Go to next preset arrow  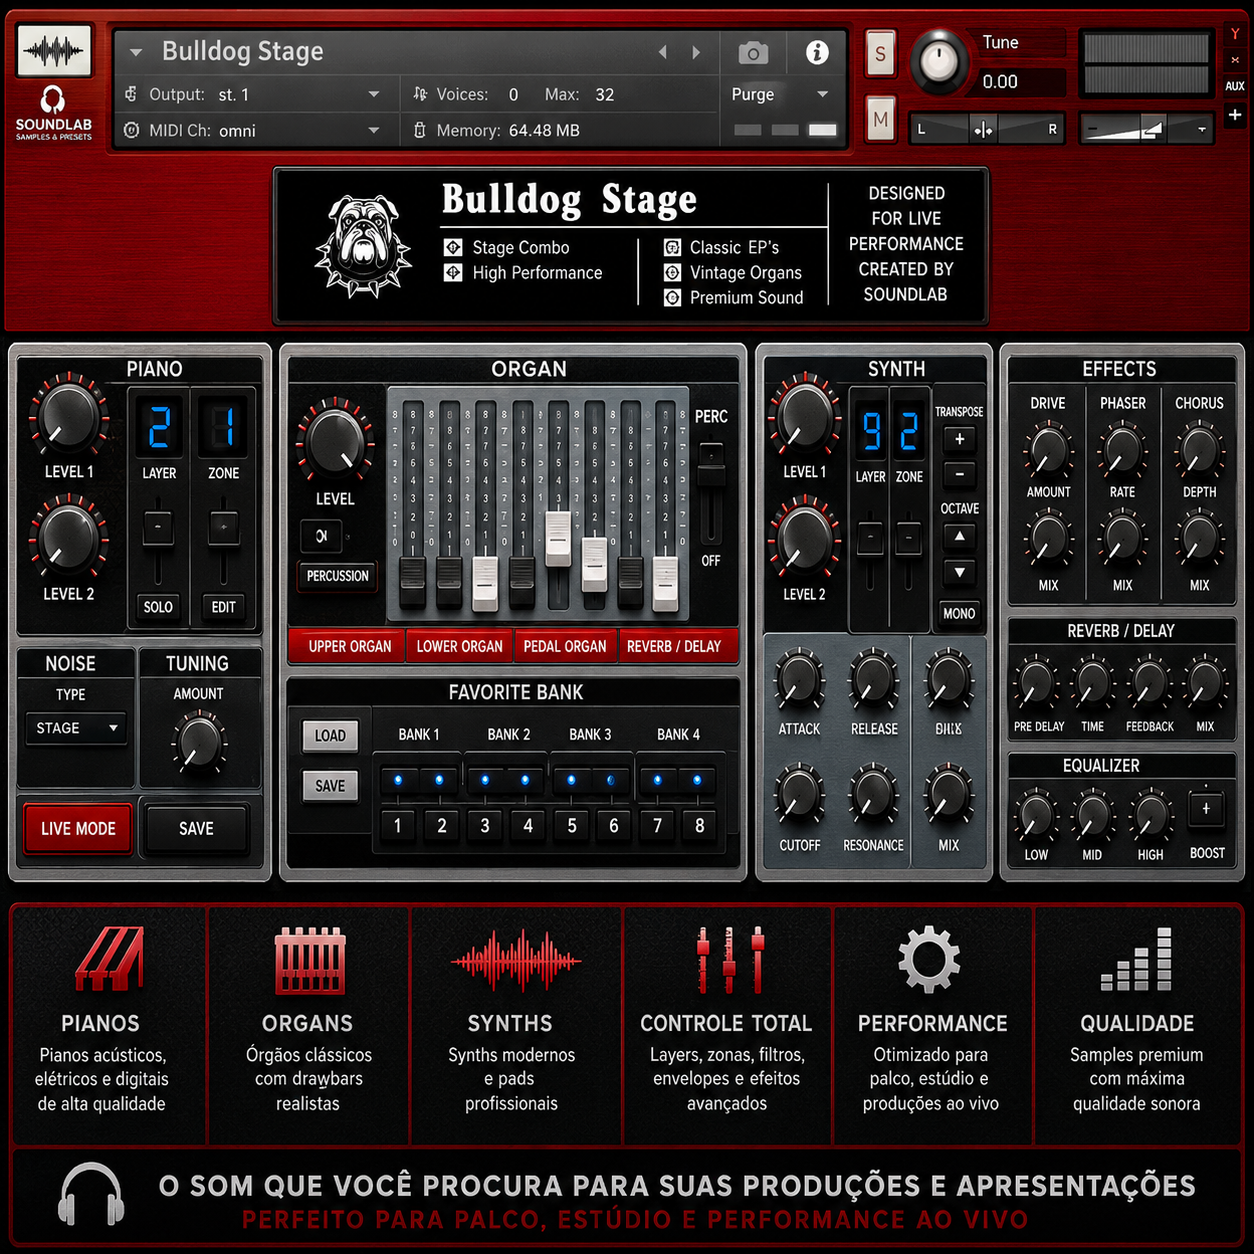pos(696,52)
